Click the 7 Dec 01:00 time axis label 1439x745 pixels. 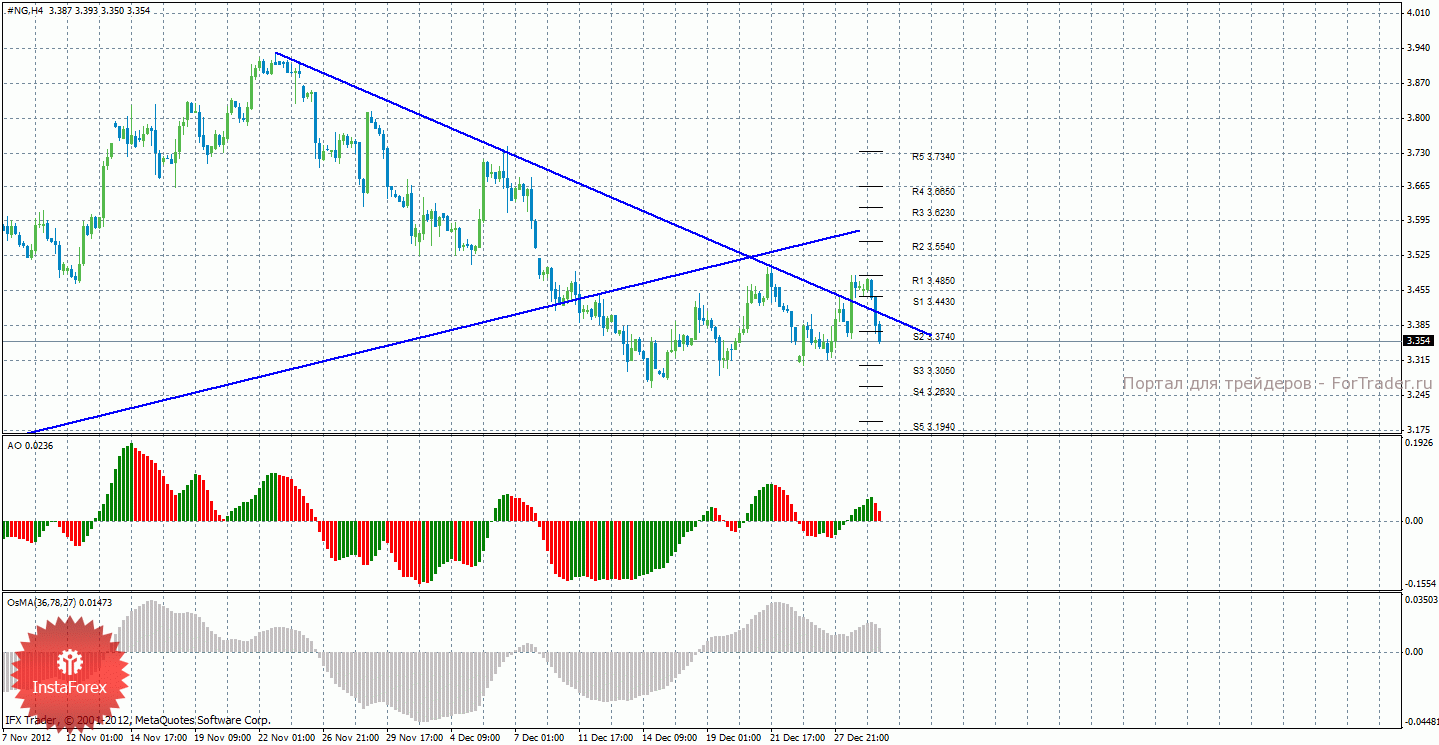[540, 738]
